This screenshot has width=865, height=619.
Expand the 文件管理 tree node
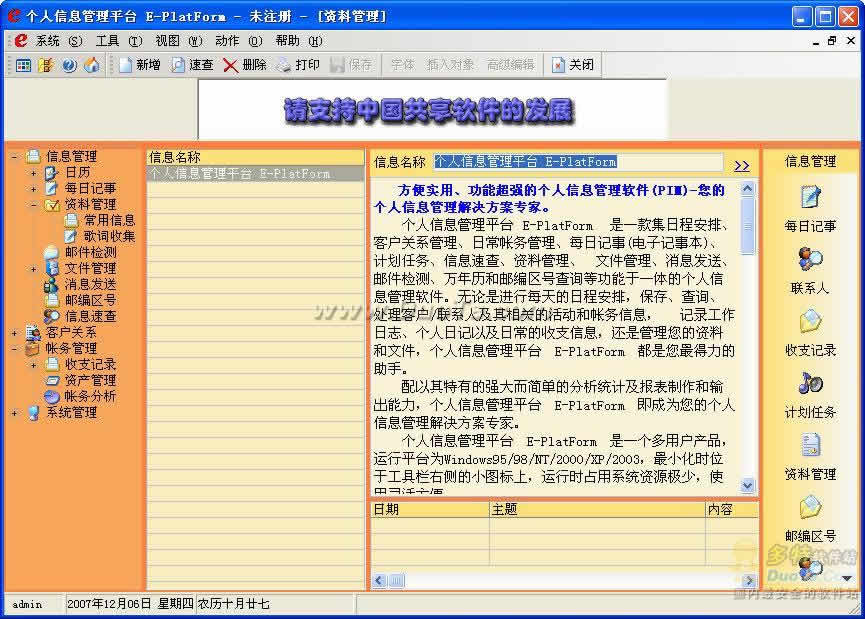click(34, 269)
